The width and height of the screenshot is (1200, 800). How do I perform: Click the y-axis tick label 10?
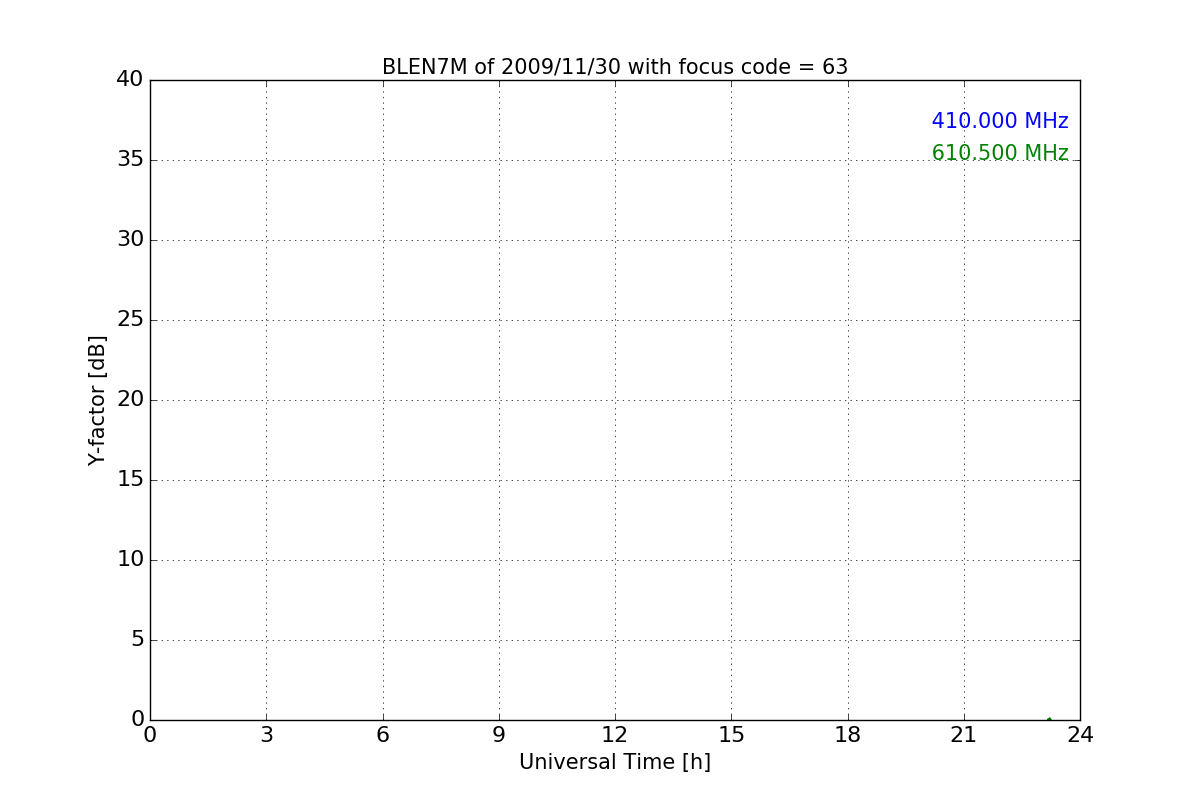click(130, 559)
